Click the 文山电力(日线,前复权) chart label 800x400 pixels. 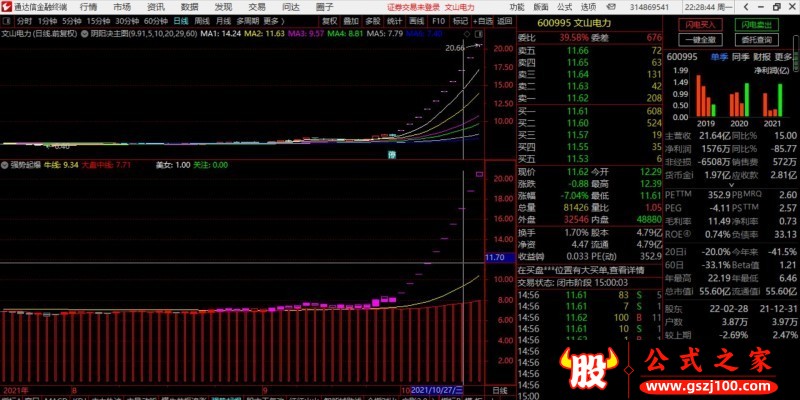39,34
